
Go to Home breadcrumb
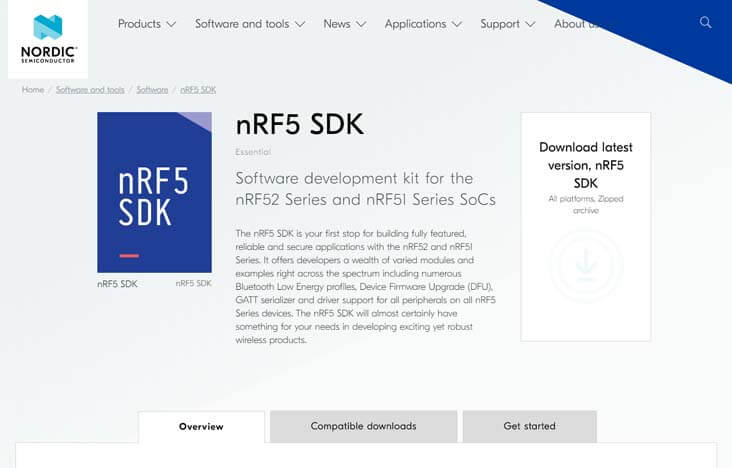(x=33, y=90)
